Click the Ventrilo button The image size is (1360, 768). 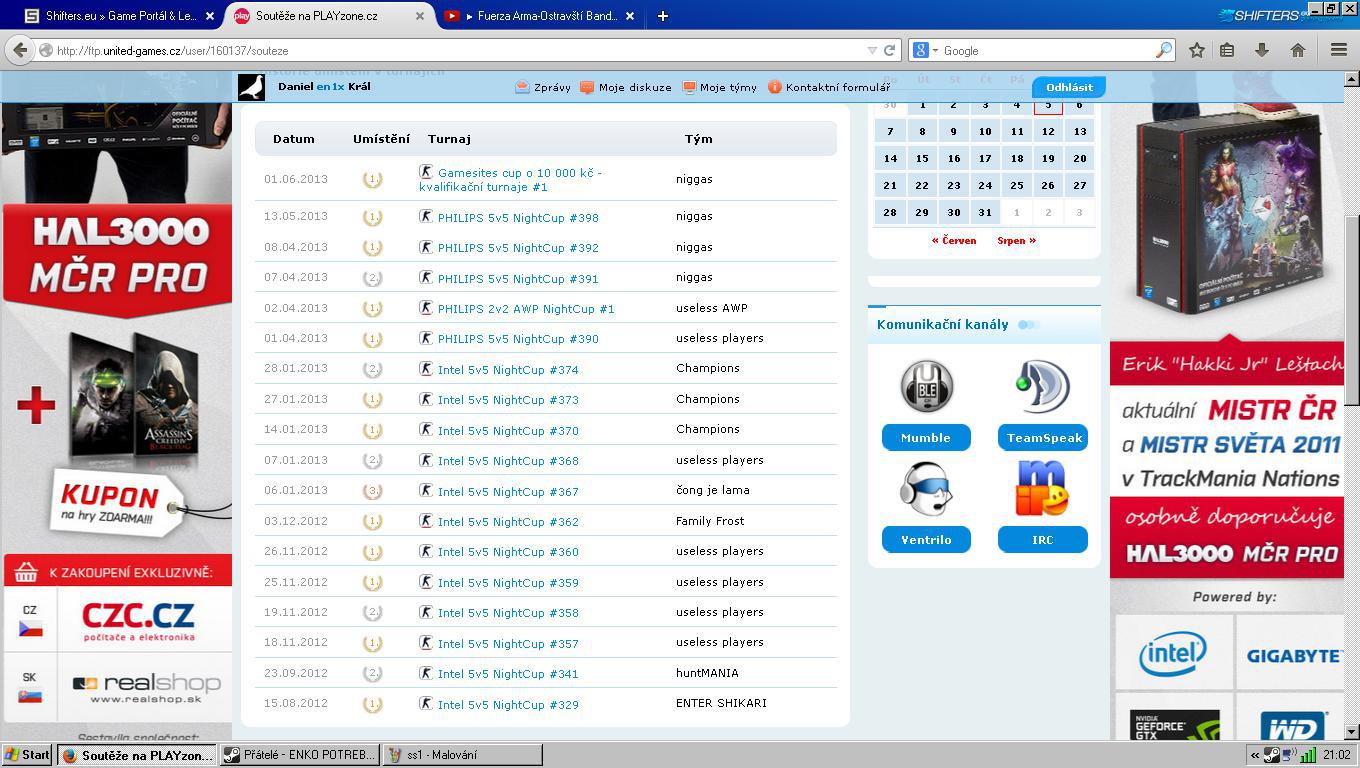(926, 539)
